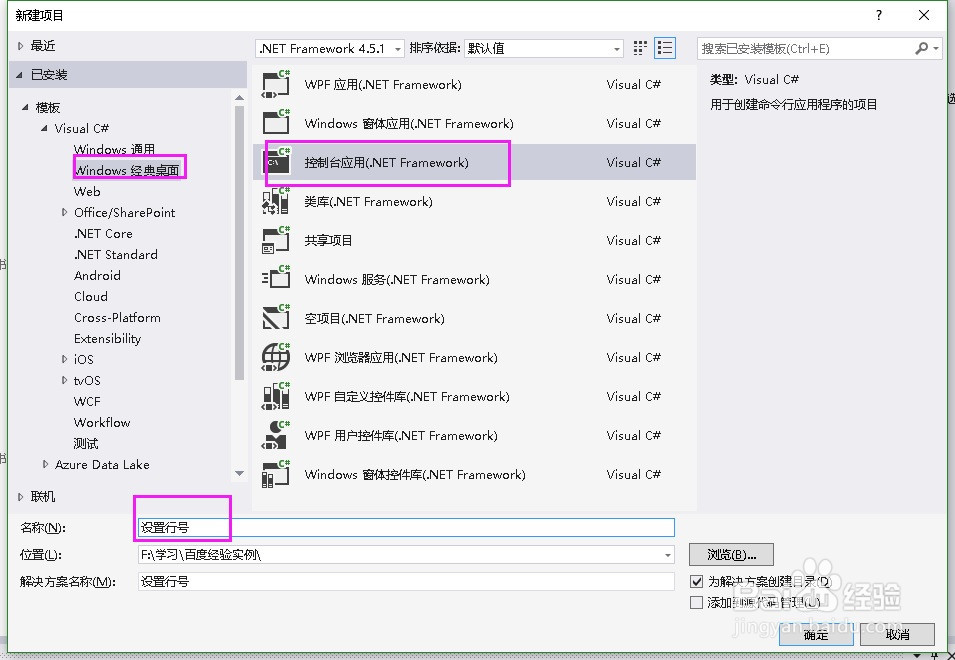The height and width of the screenshot is (660, 955).
Task: Select the WPF 浏览器应用 template icon
Action: [x=276, y=357]
